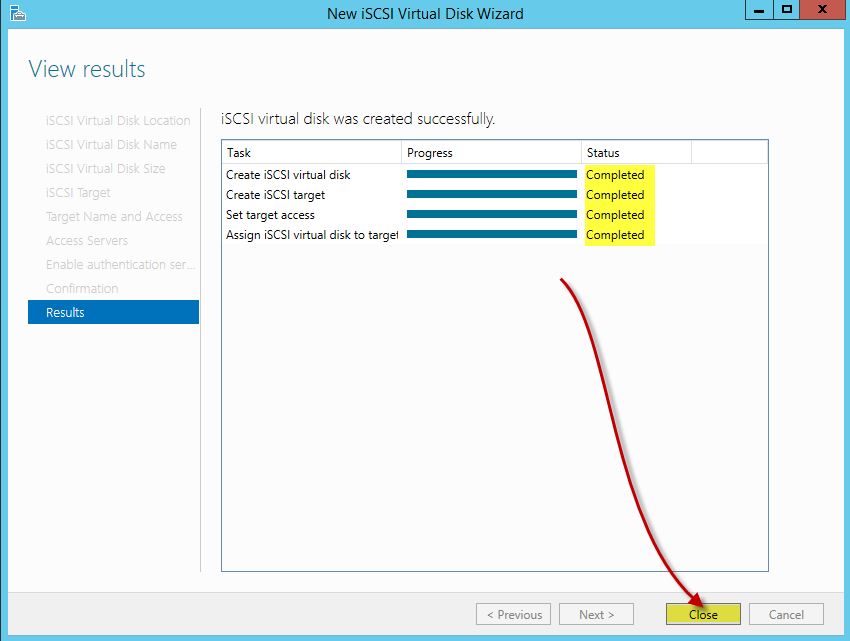The height and width of the screenshot is (641, 850).
Task: Click progress bar for Create iSCSI target
Action: click(x=492, y=194)
